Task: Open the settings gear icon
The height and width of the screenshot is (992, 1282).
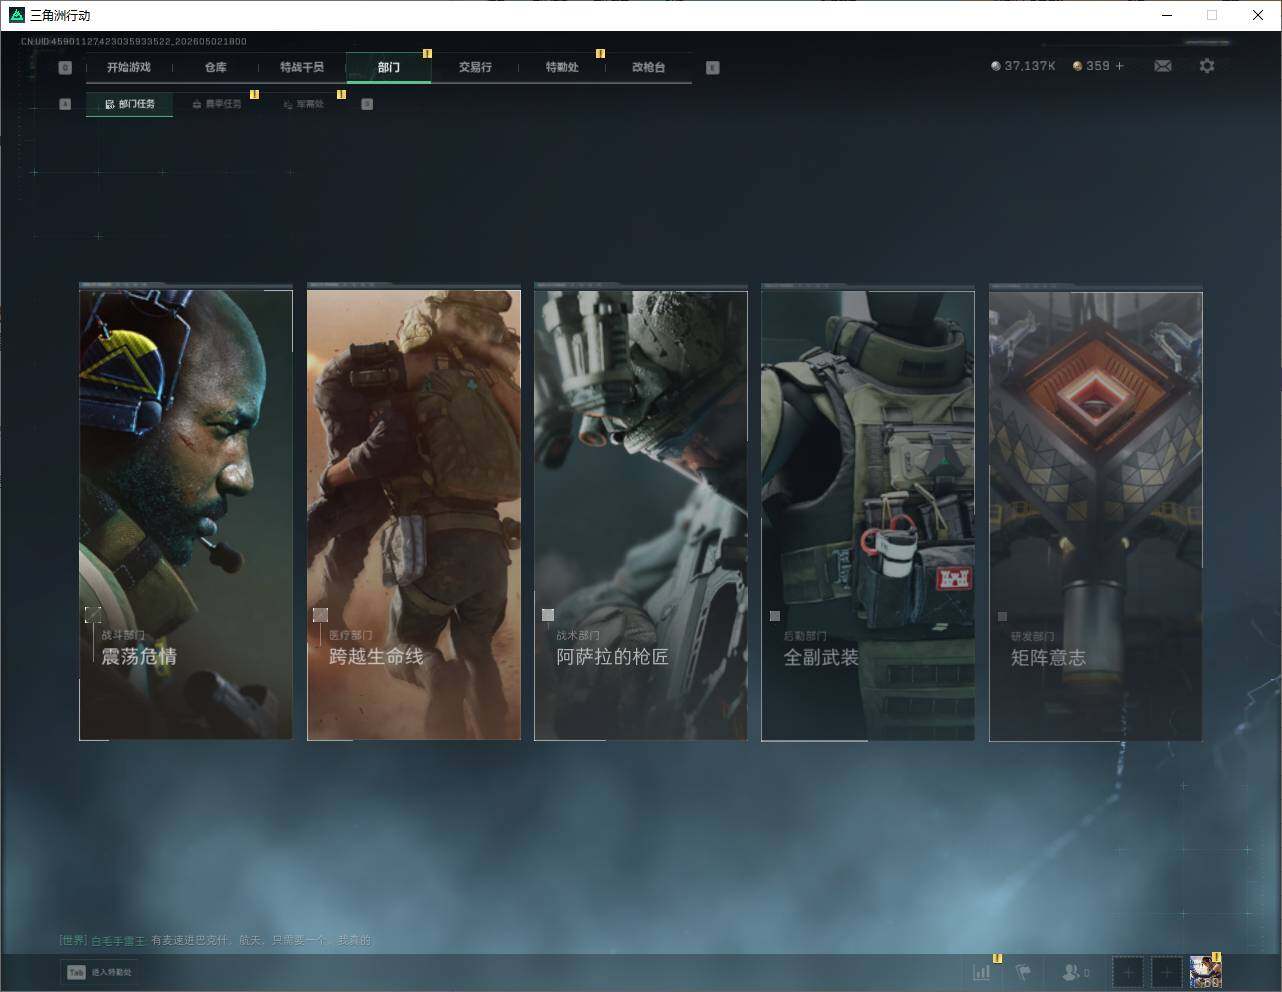Action: click(1207, 66)
